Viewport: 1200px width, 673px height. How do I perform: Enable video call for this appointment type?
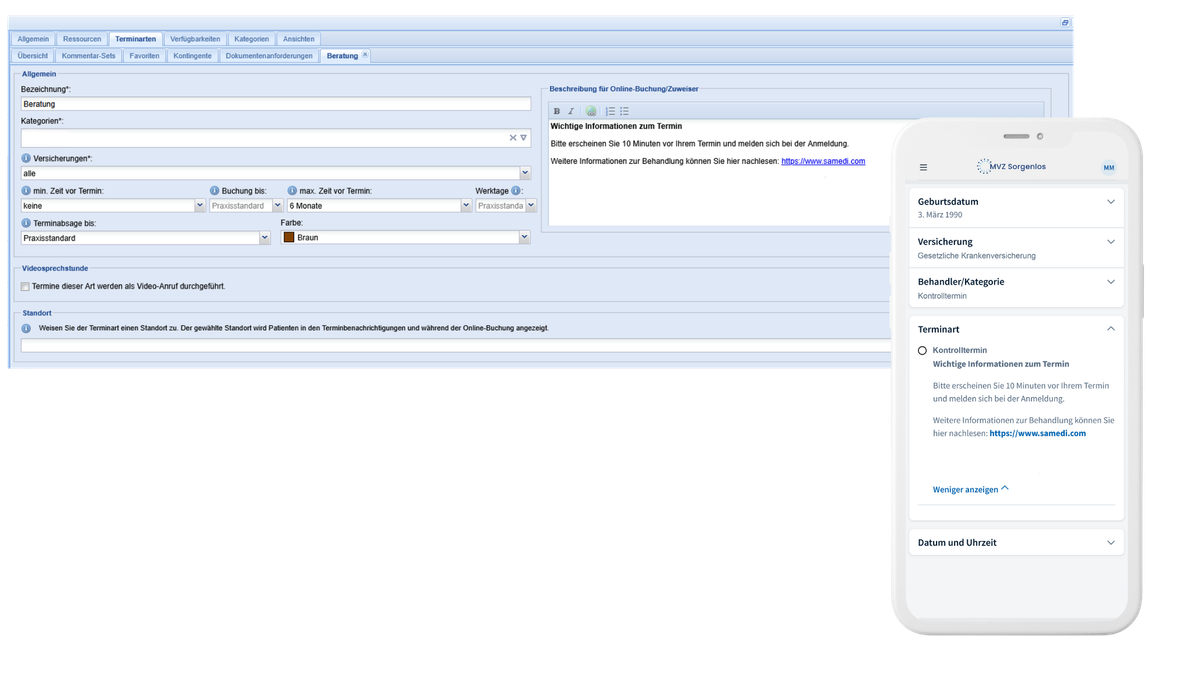pyautogui.click(x=26, y=286)
